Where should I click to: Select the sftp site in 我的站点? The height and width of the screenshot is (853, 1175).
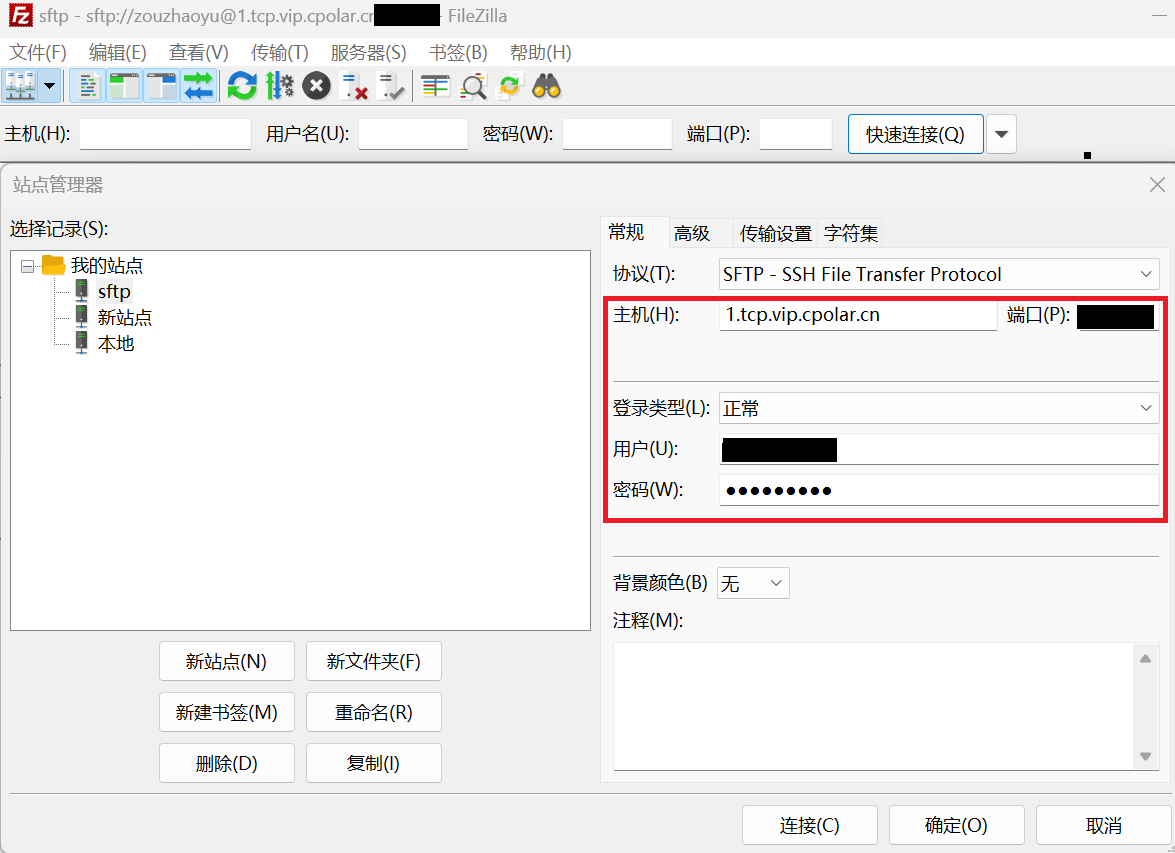coord(113,291)
